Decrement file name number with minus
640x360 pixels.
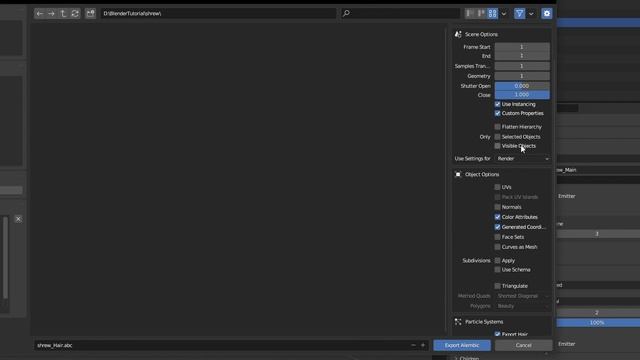[x=413, y=345]
